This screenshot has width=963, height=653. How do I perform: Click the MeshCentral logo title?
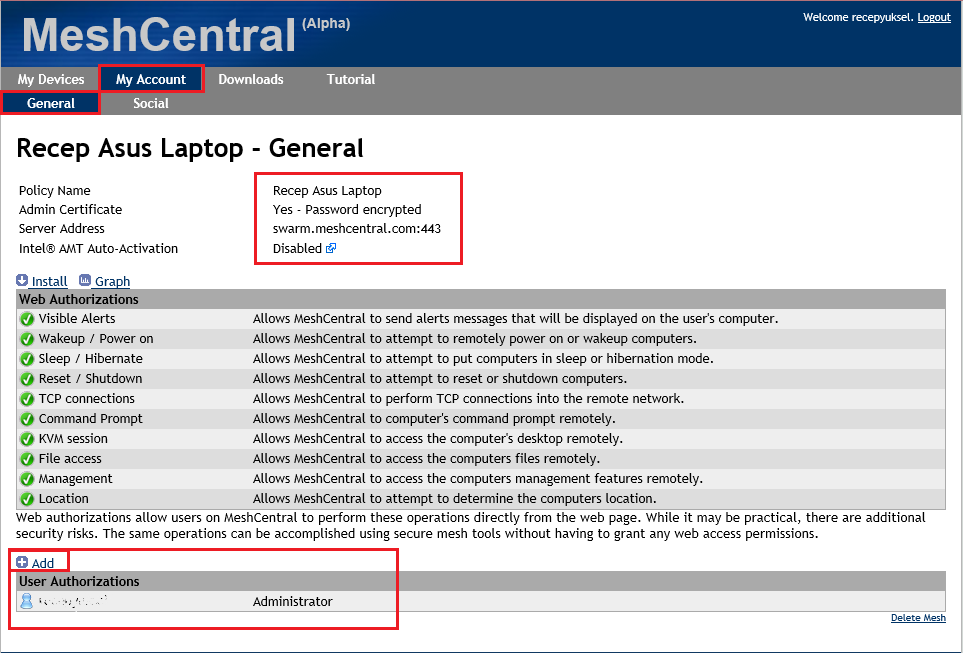coord(159,34)
